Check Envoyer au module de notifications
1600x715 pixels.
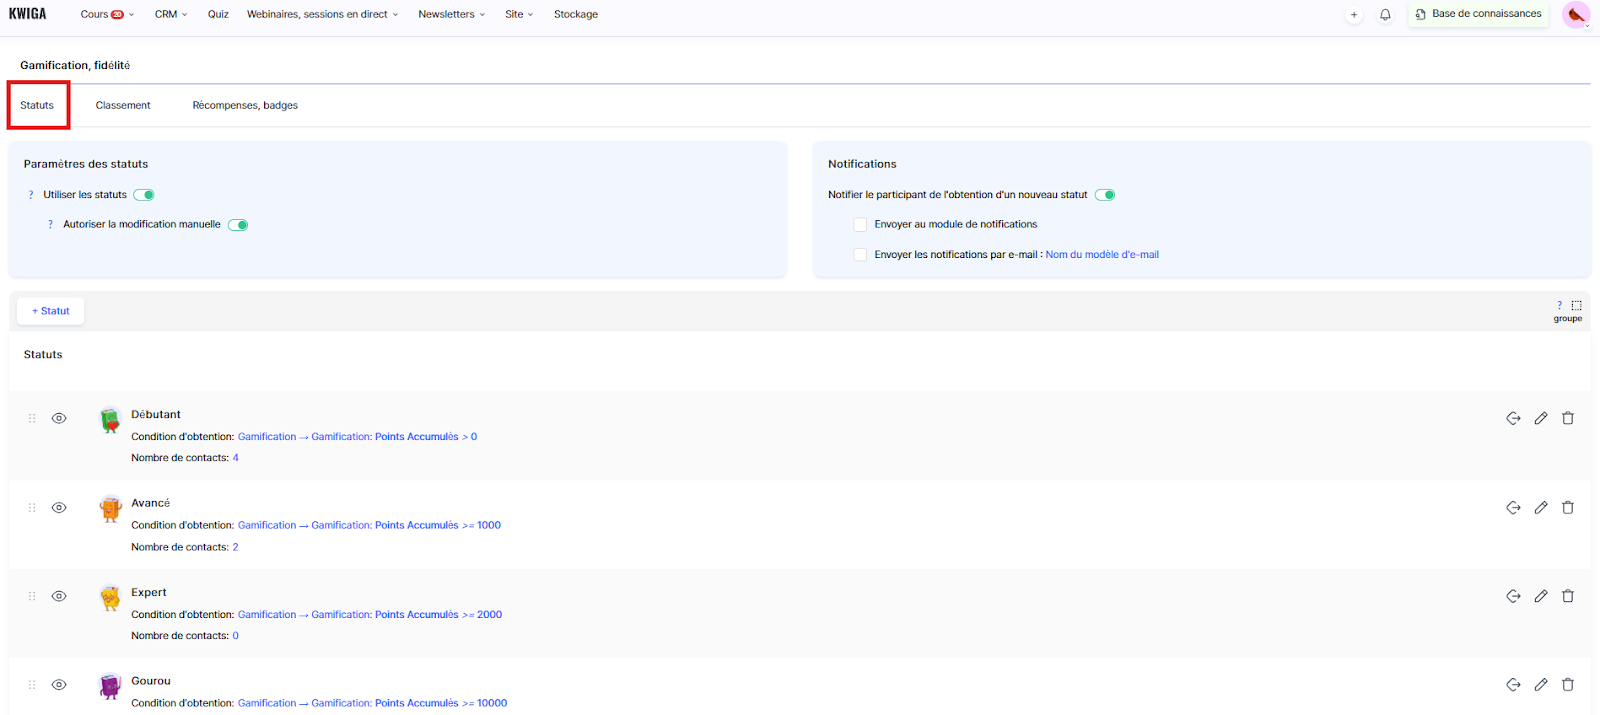click(x=860, y=225)
